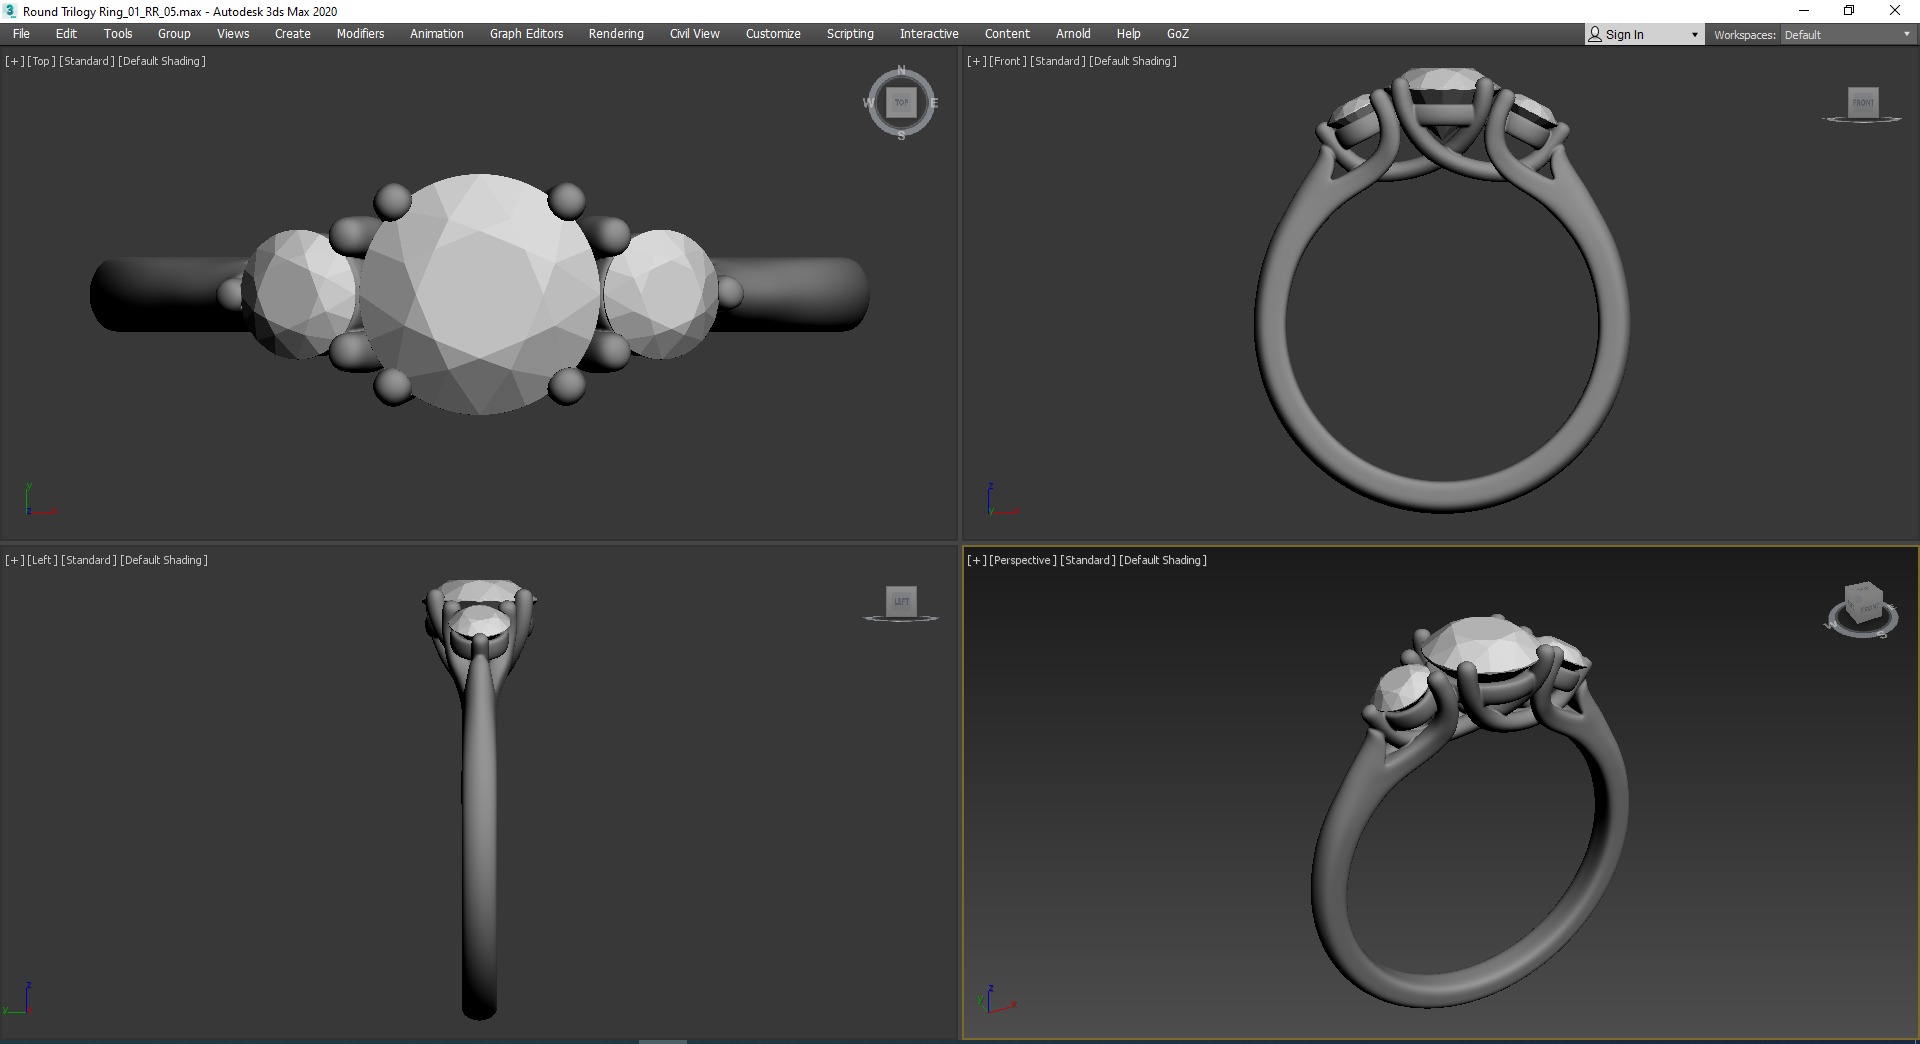Viewport: 1920px width, 1044px height.
Task: Open the Group menu
Action: point(174,34)
